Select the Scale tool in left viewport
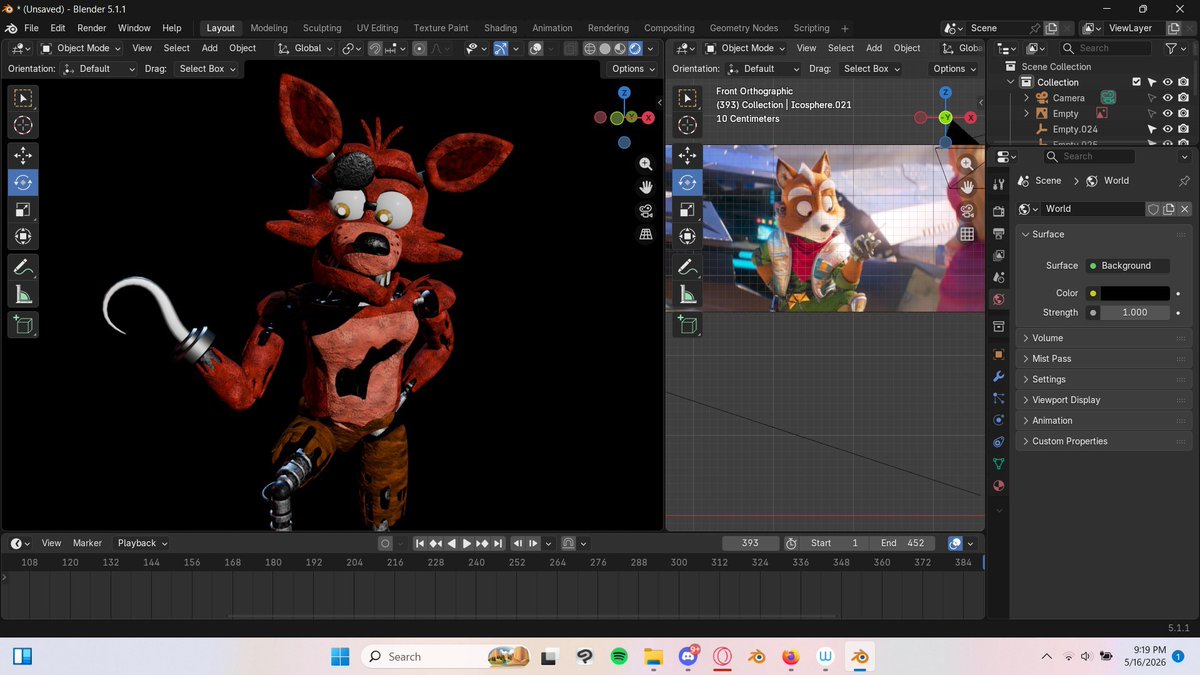 click(23, 209)
